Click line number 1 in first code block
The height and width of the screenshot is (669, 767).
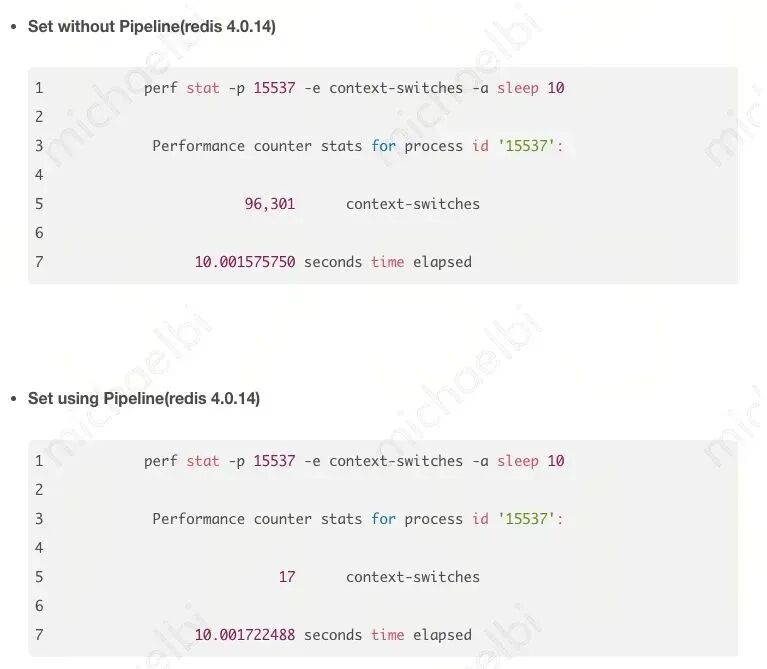(39, 88)
